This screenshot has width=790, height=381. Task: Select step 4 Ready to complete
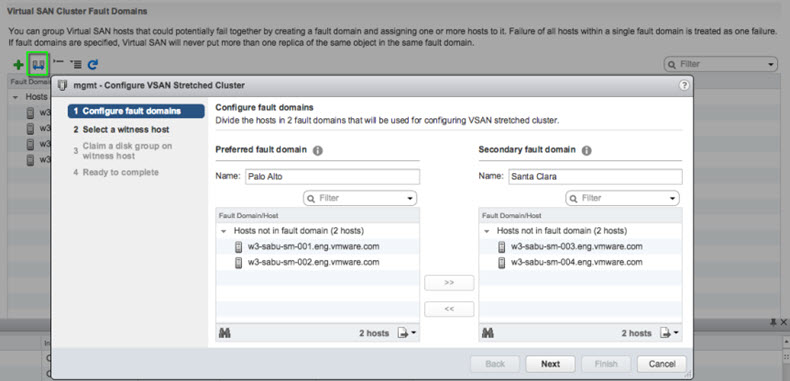tap(116, 172)
